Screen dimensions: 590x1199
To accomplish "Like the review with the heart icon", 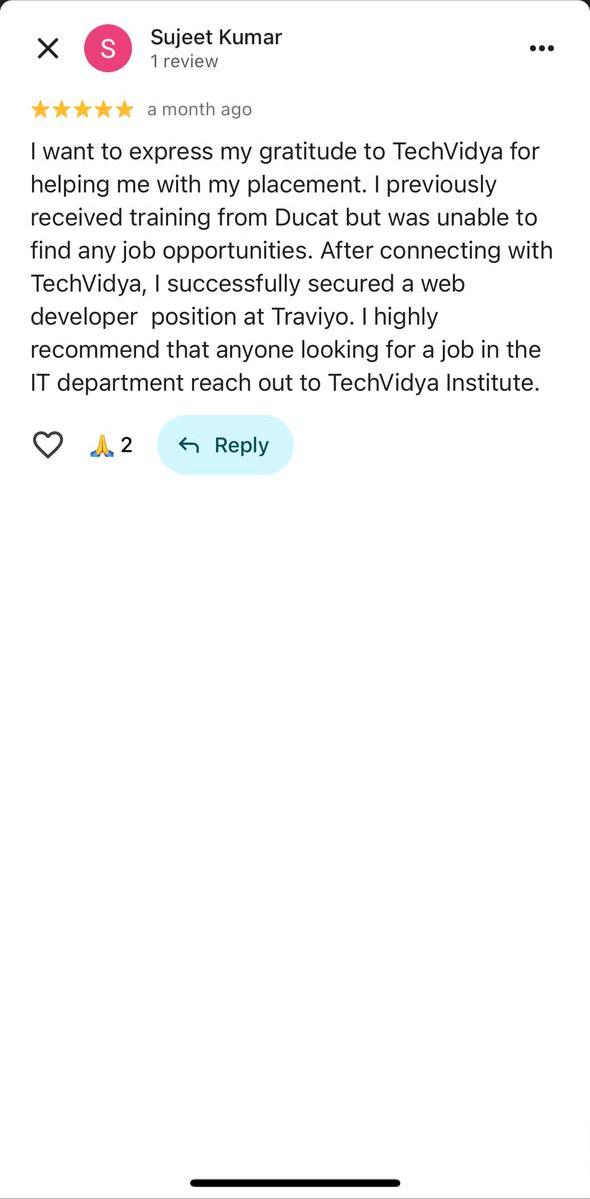I will coord(47,445).
